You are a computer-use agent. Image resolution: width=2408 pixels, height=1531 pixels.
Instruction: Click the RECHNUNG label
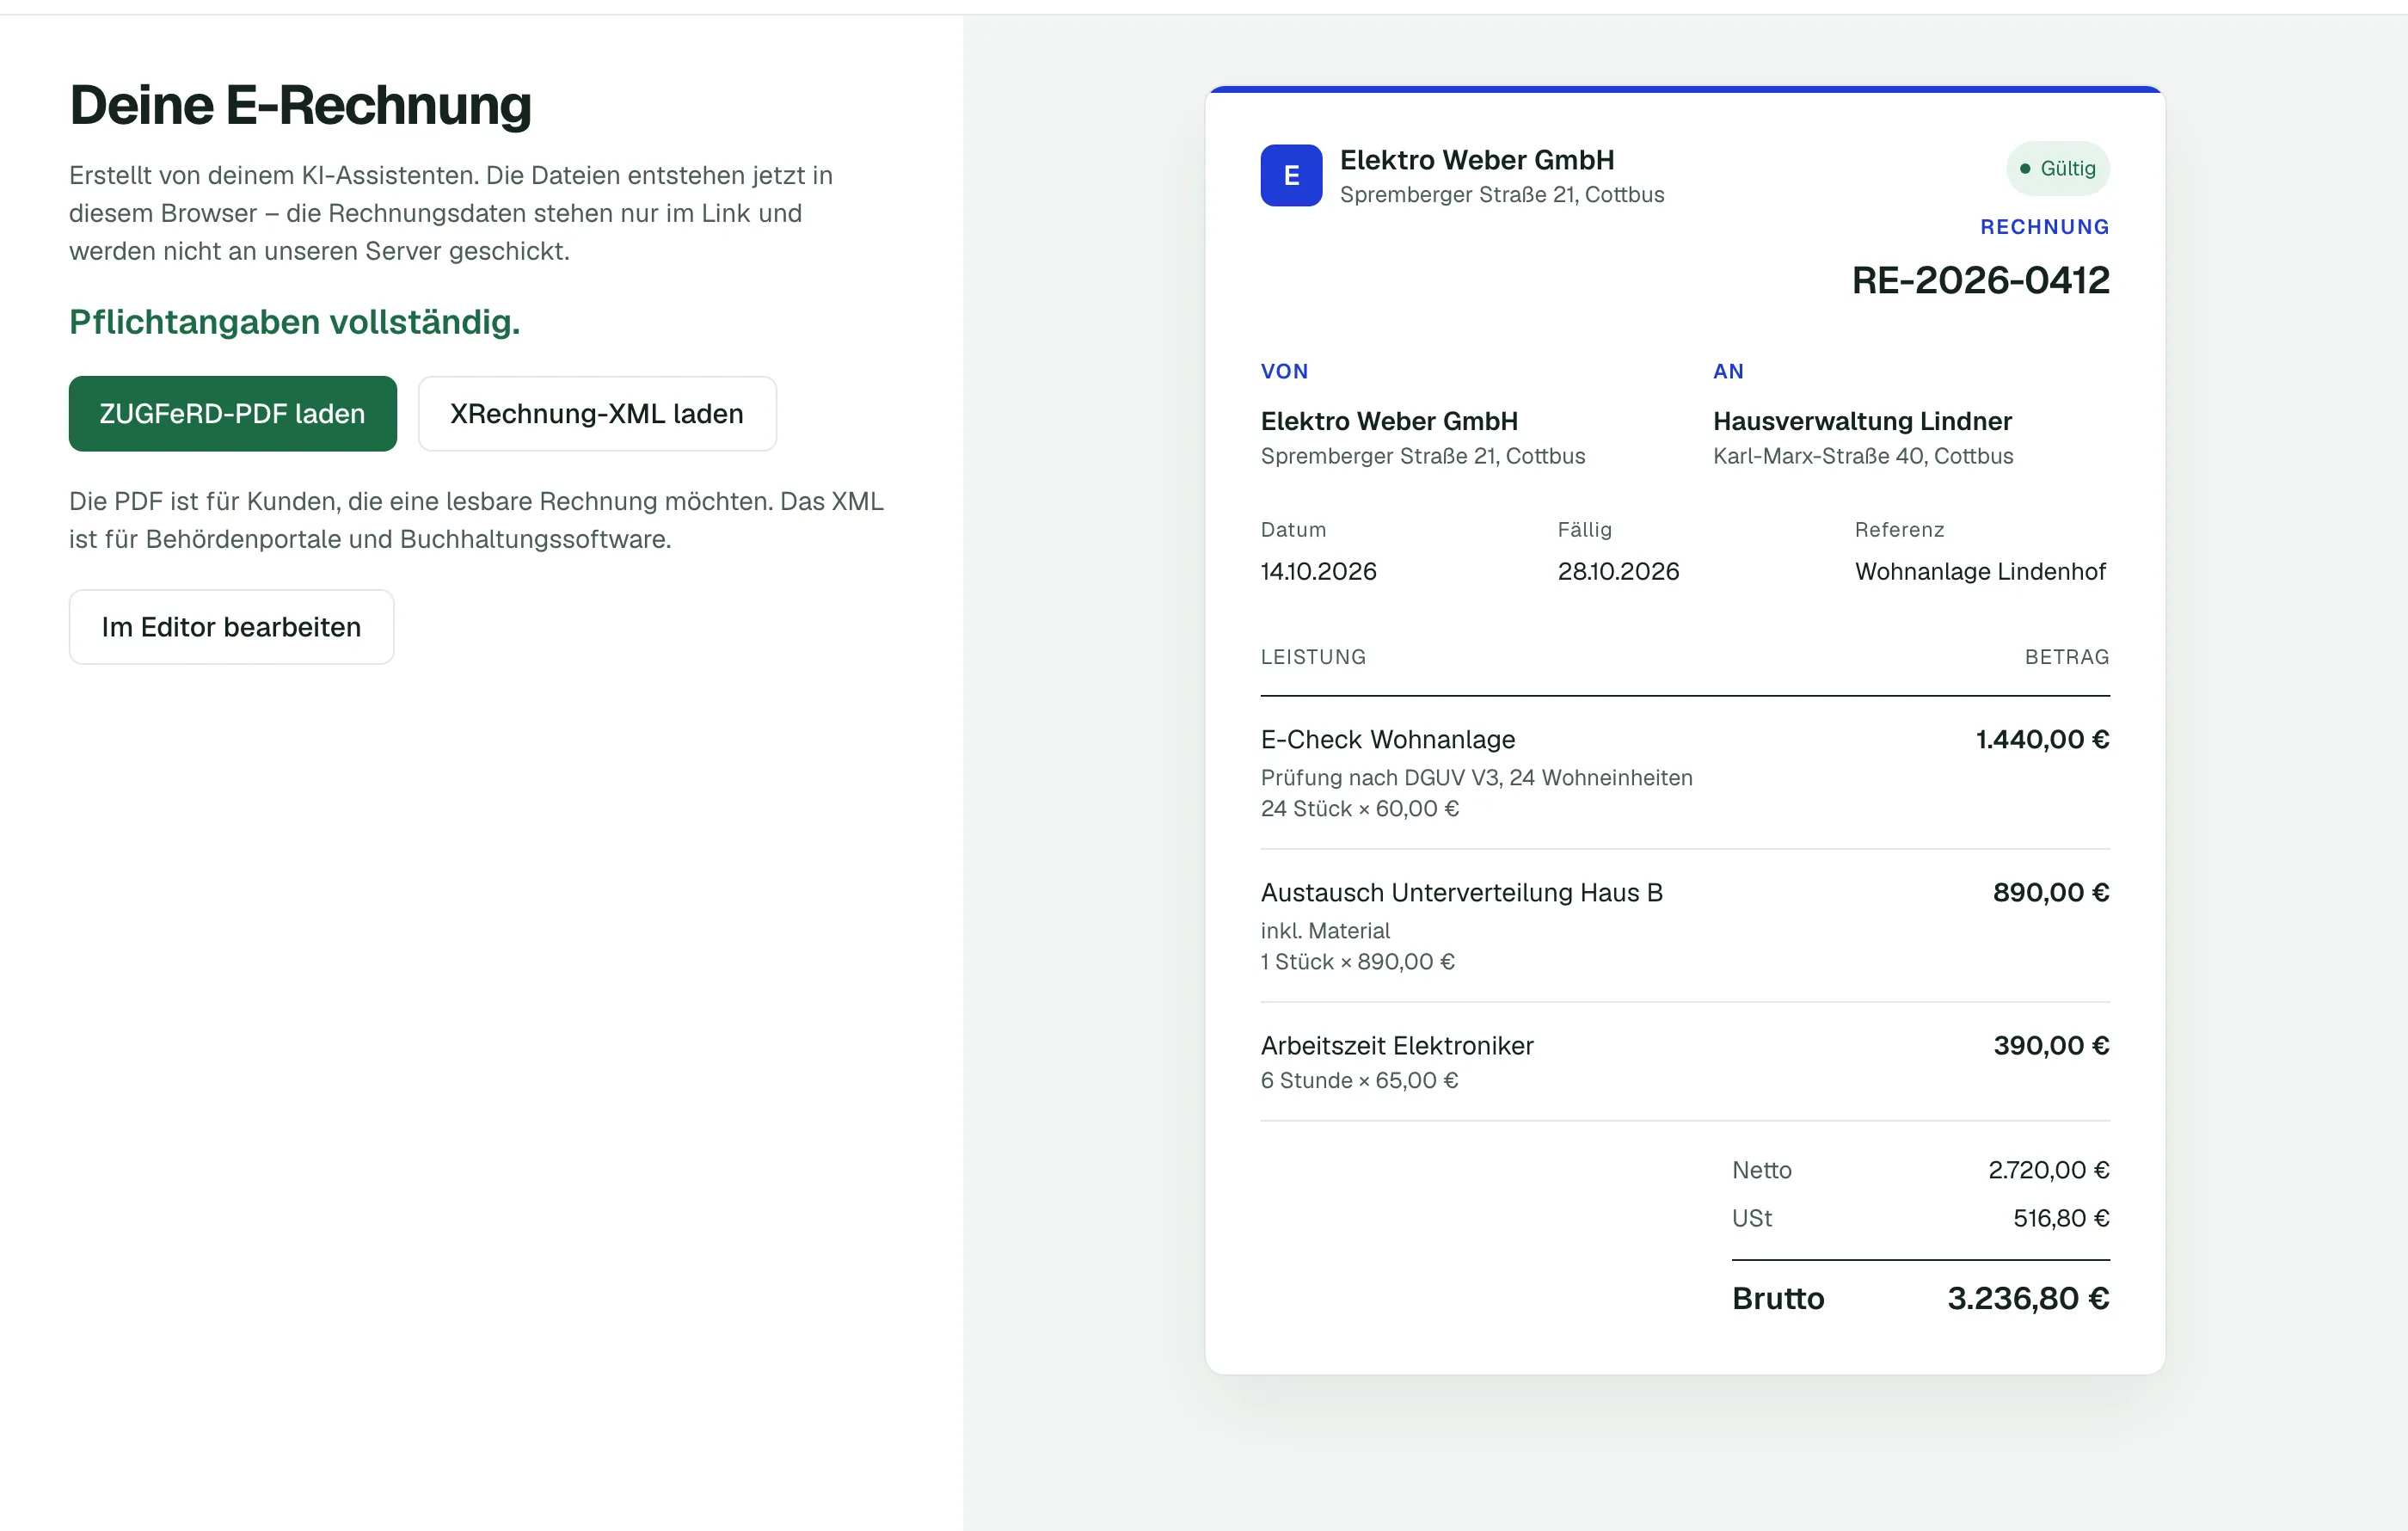click(x=2045, y=227)
